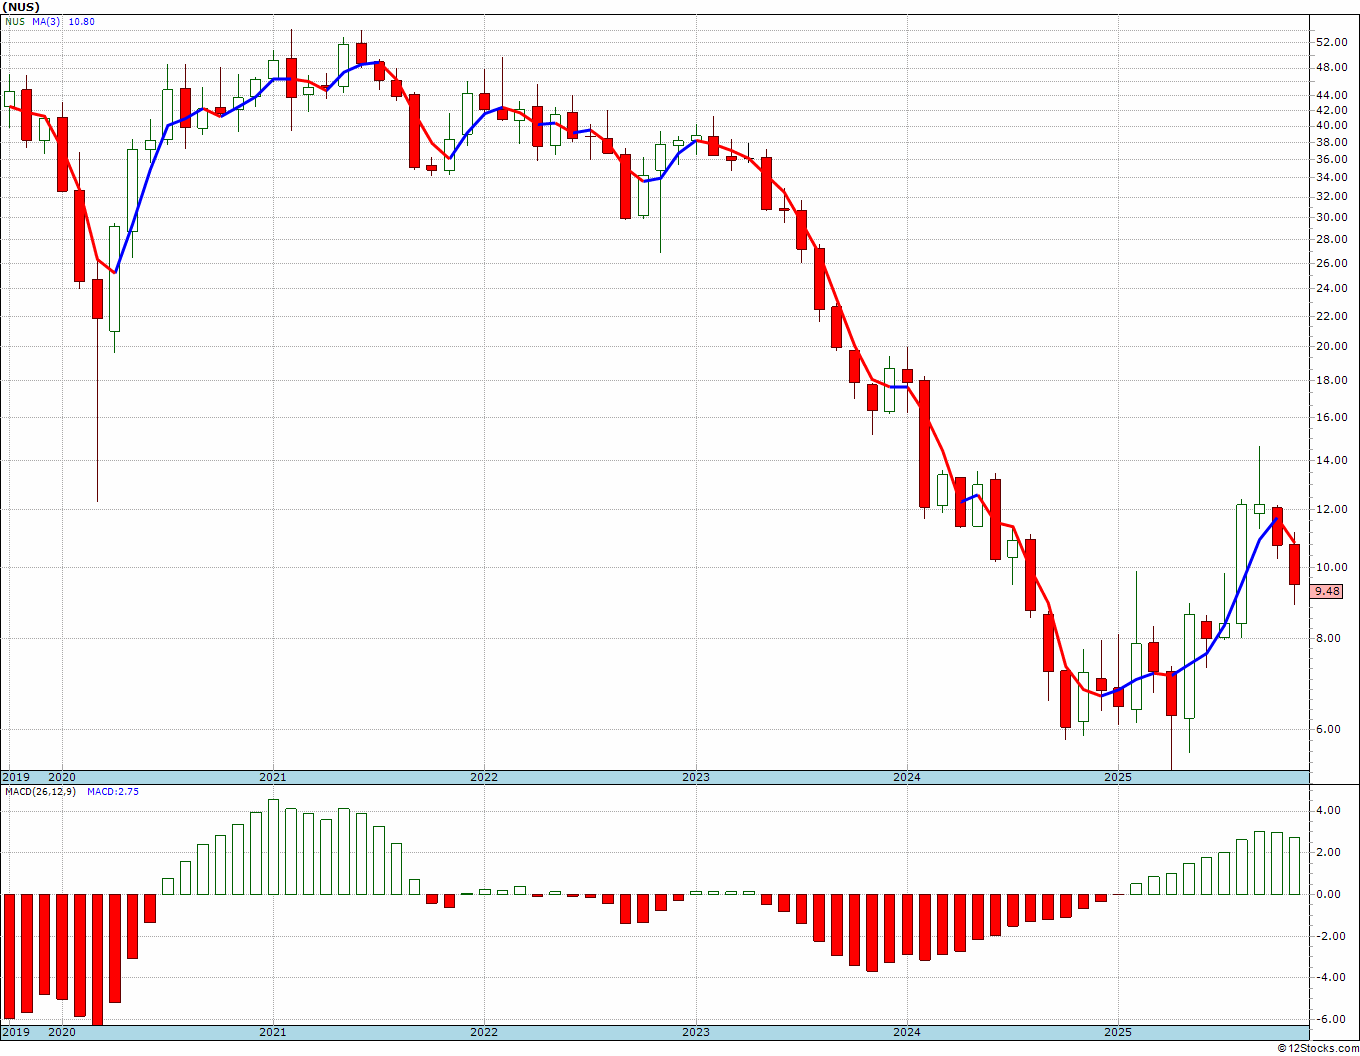
Task: Click the 14.00 price axis label
Action: [1331, 461]
